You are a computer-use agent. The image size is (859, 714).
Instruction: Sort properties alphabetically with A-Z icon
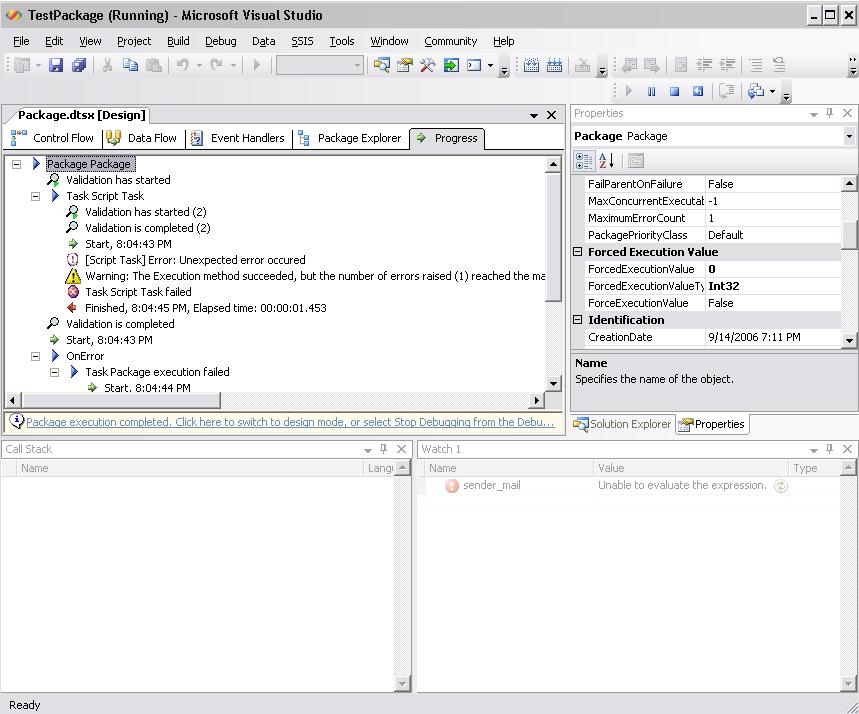[x=606, y=161]
